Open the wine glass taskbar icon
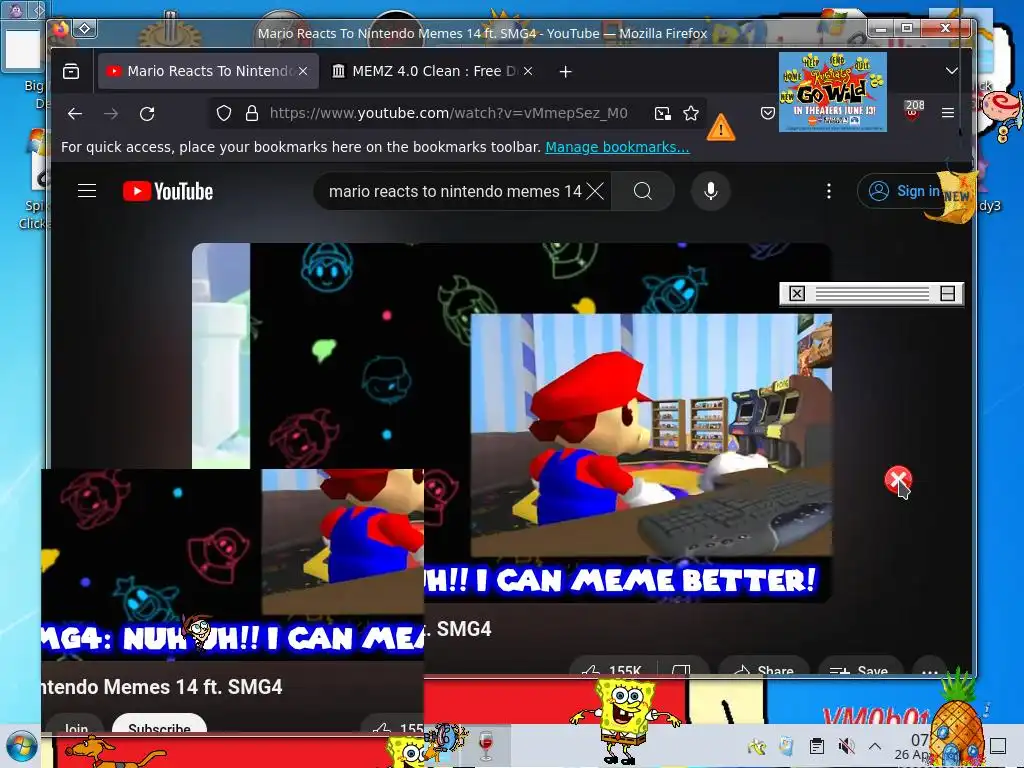 pyautogui.click(x=485, y=746)
